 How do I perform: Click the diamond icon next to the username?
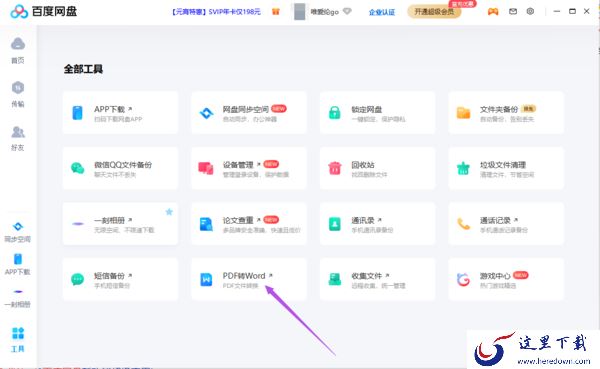point(347,11)
